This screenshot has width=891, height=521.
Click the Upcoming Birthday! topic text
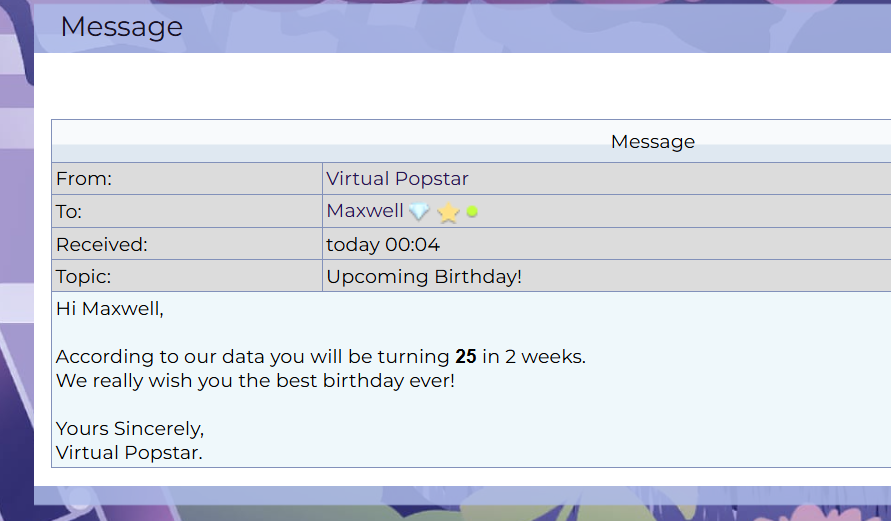click(x=424, y=276)
